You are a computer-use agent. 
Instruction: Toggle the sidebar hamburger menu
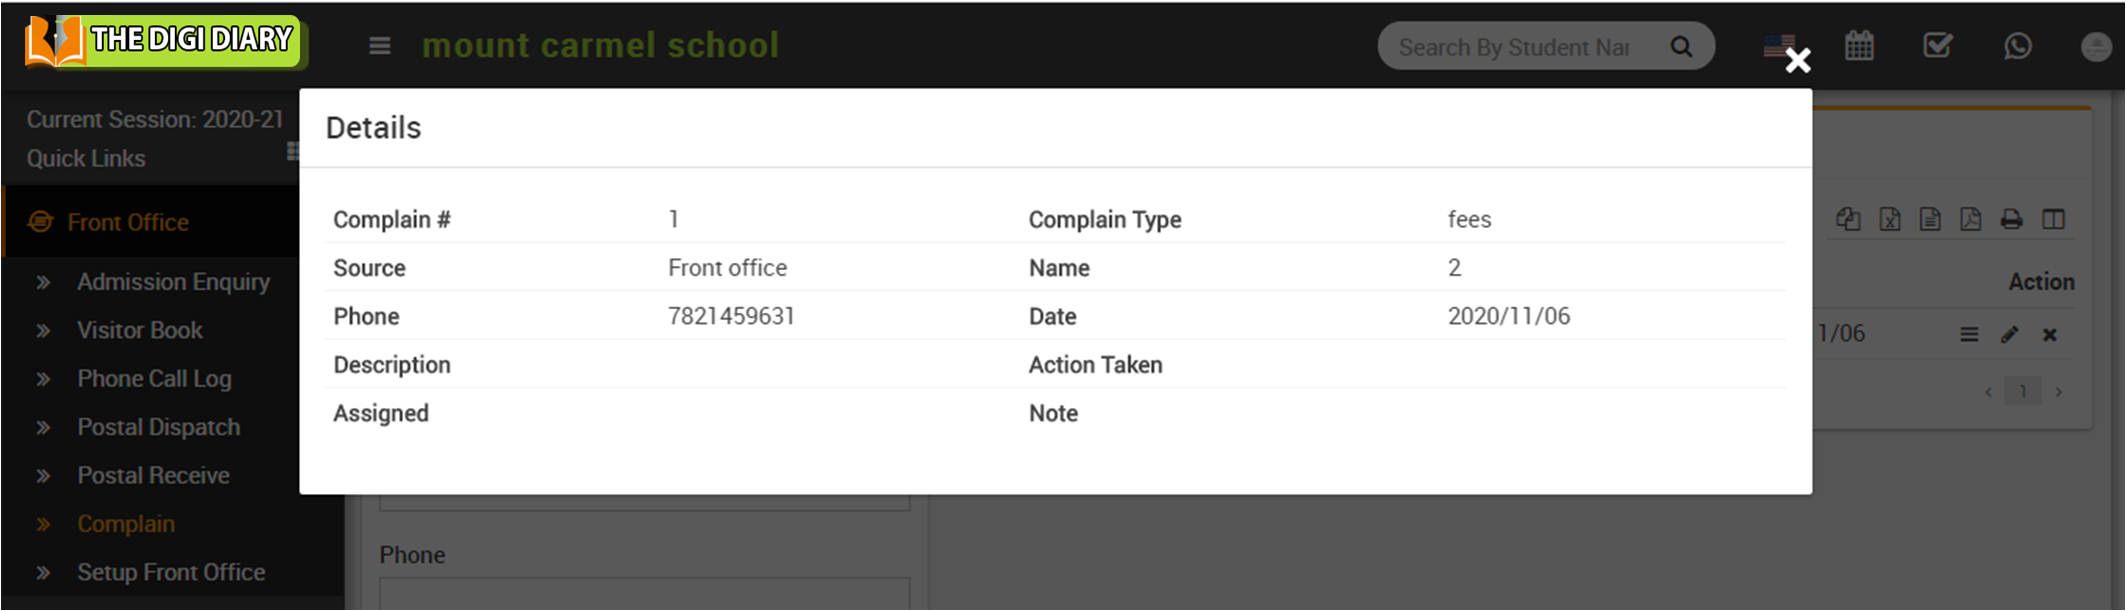(379, 46)
